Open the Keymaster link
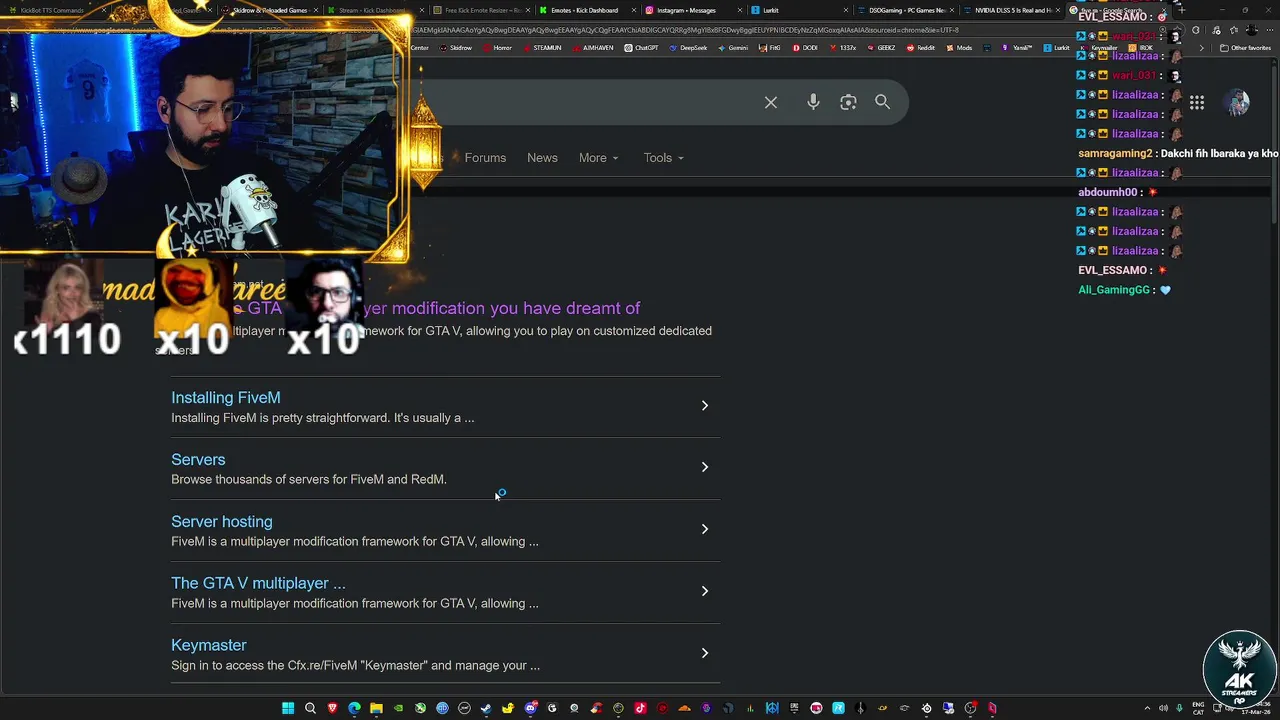 208,645
